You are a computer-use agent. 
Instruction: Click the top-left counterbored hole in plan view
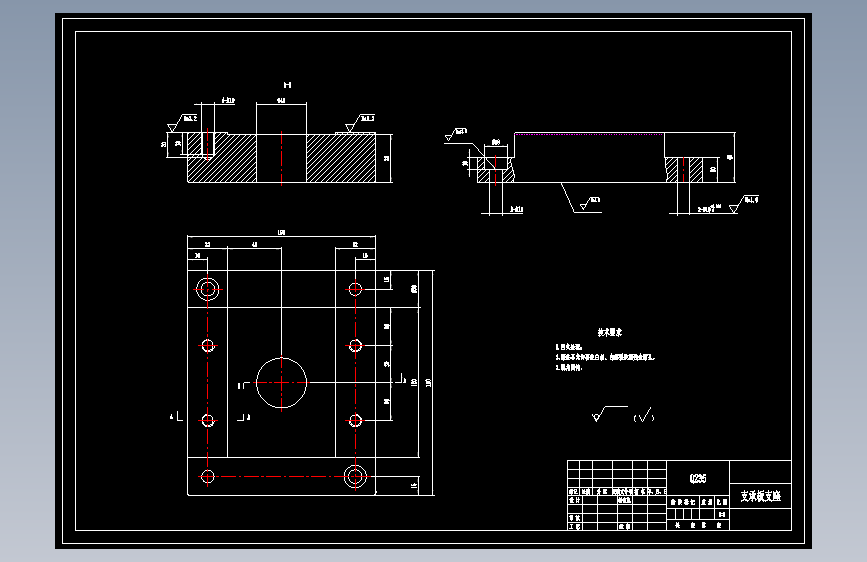(207, 289)
